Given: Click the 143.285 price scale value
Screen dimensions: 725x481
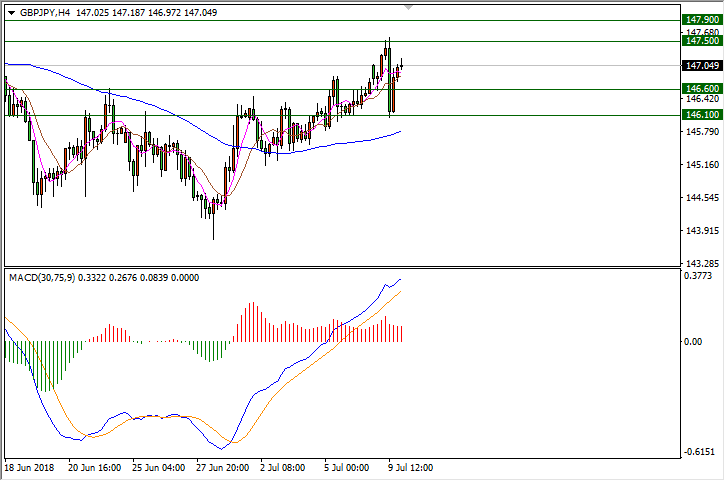Looking at the screenshot, I should (702, 264).
